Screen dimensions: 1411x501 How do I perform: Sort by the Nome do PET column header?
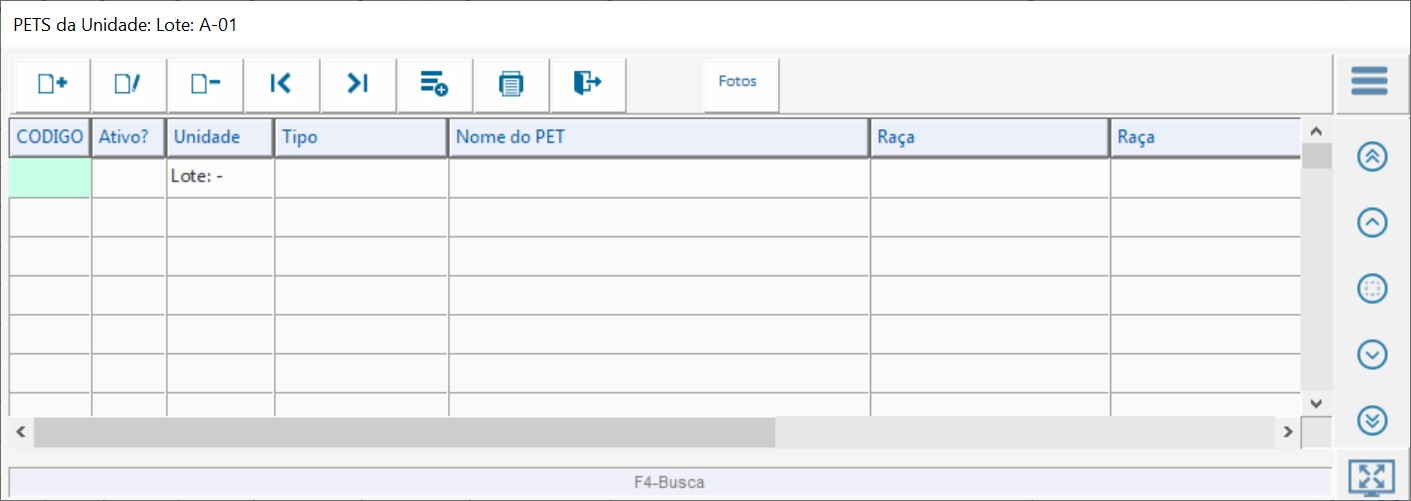[658, 137]
